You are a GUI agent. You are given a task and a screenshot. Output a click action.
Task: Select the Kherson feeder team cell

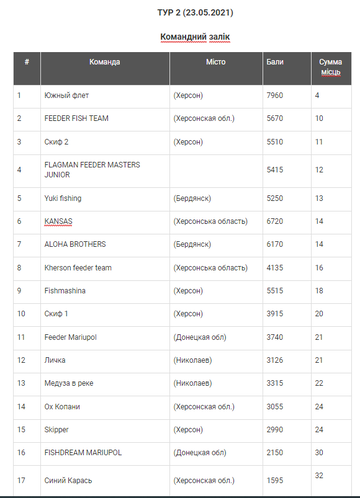pyautogui.click(x=105, y=268)
